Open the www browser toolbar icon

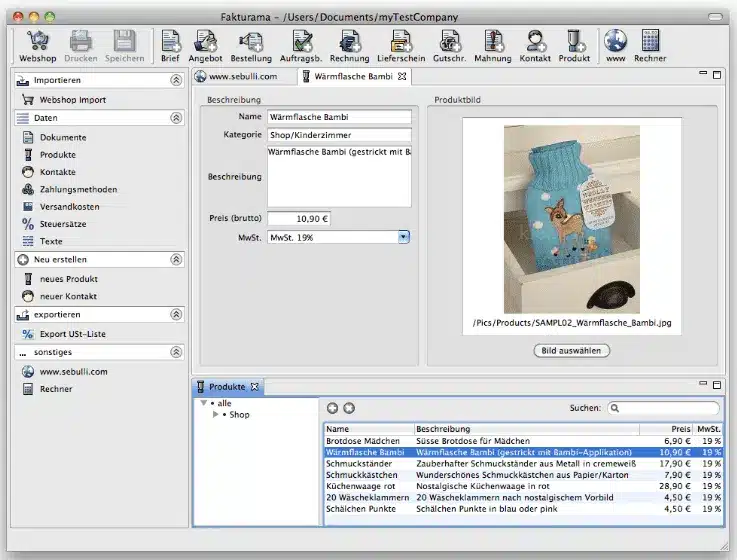click(x=615, y=46)
